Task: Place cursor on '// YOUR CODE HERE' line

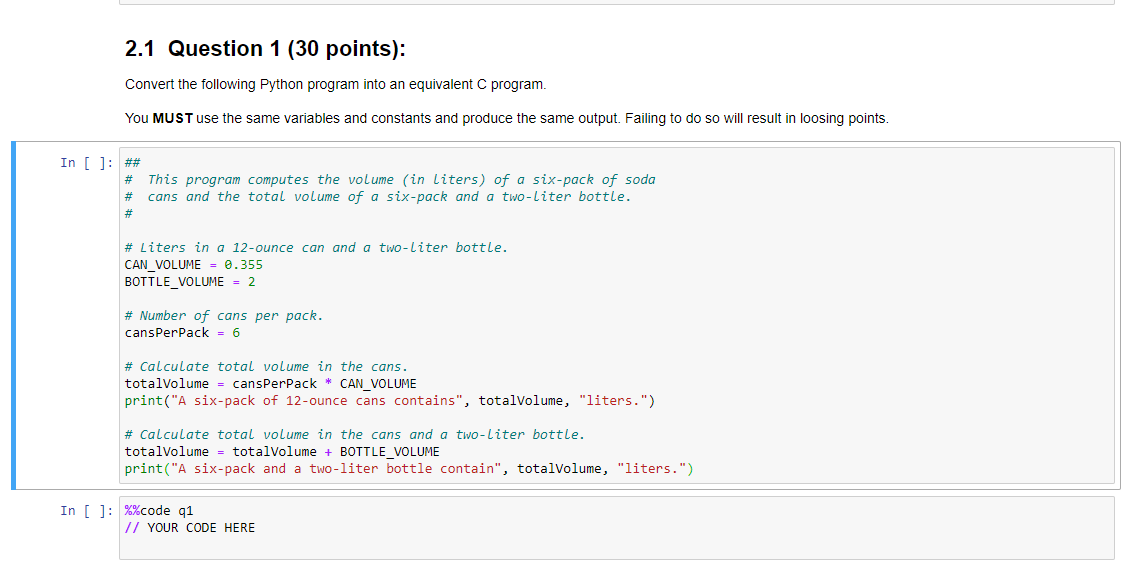Action: coord(190,528)
